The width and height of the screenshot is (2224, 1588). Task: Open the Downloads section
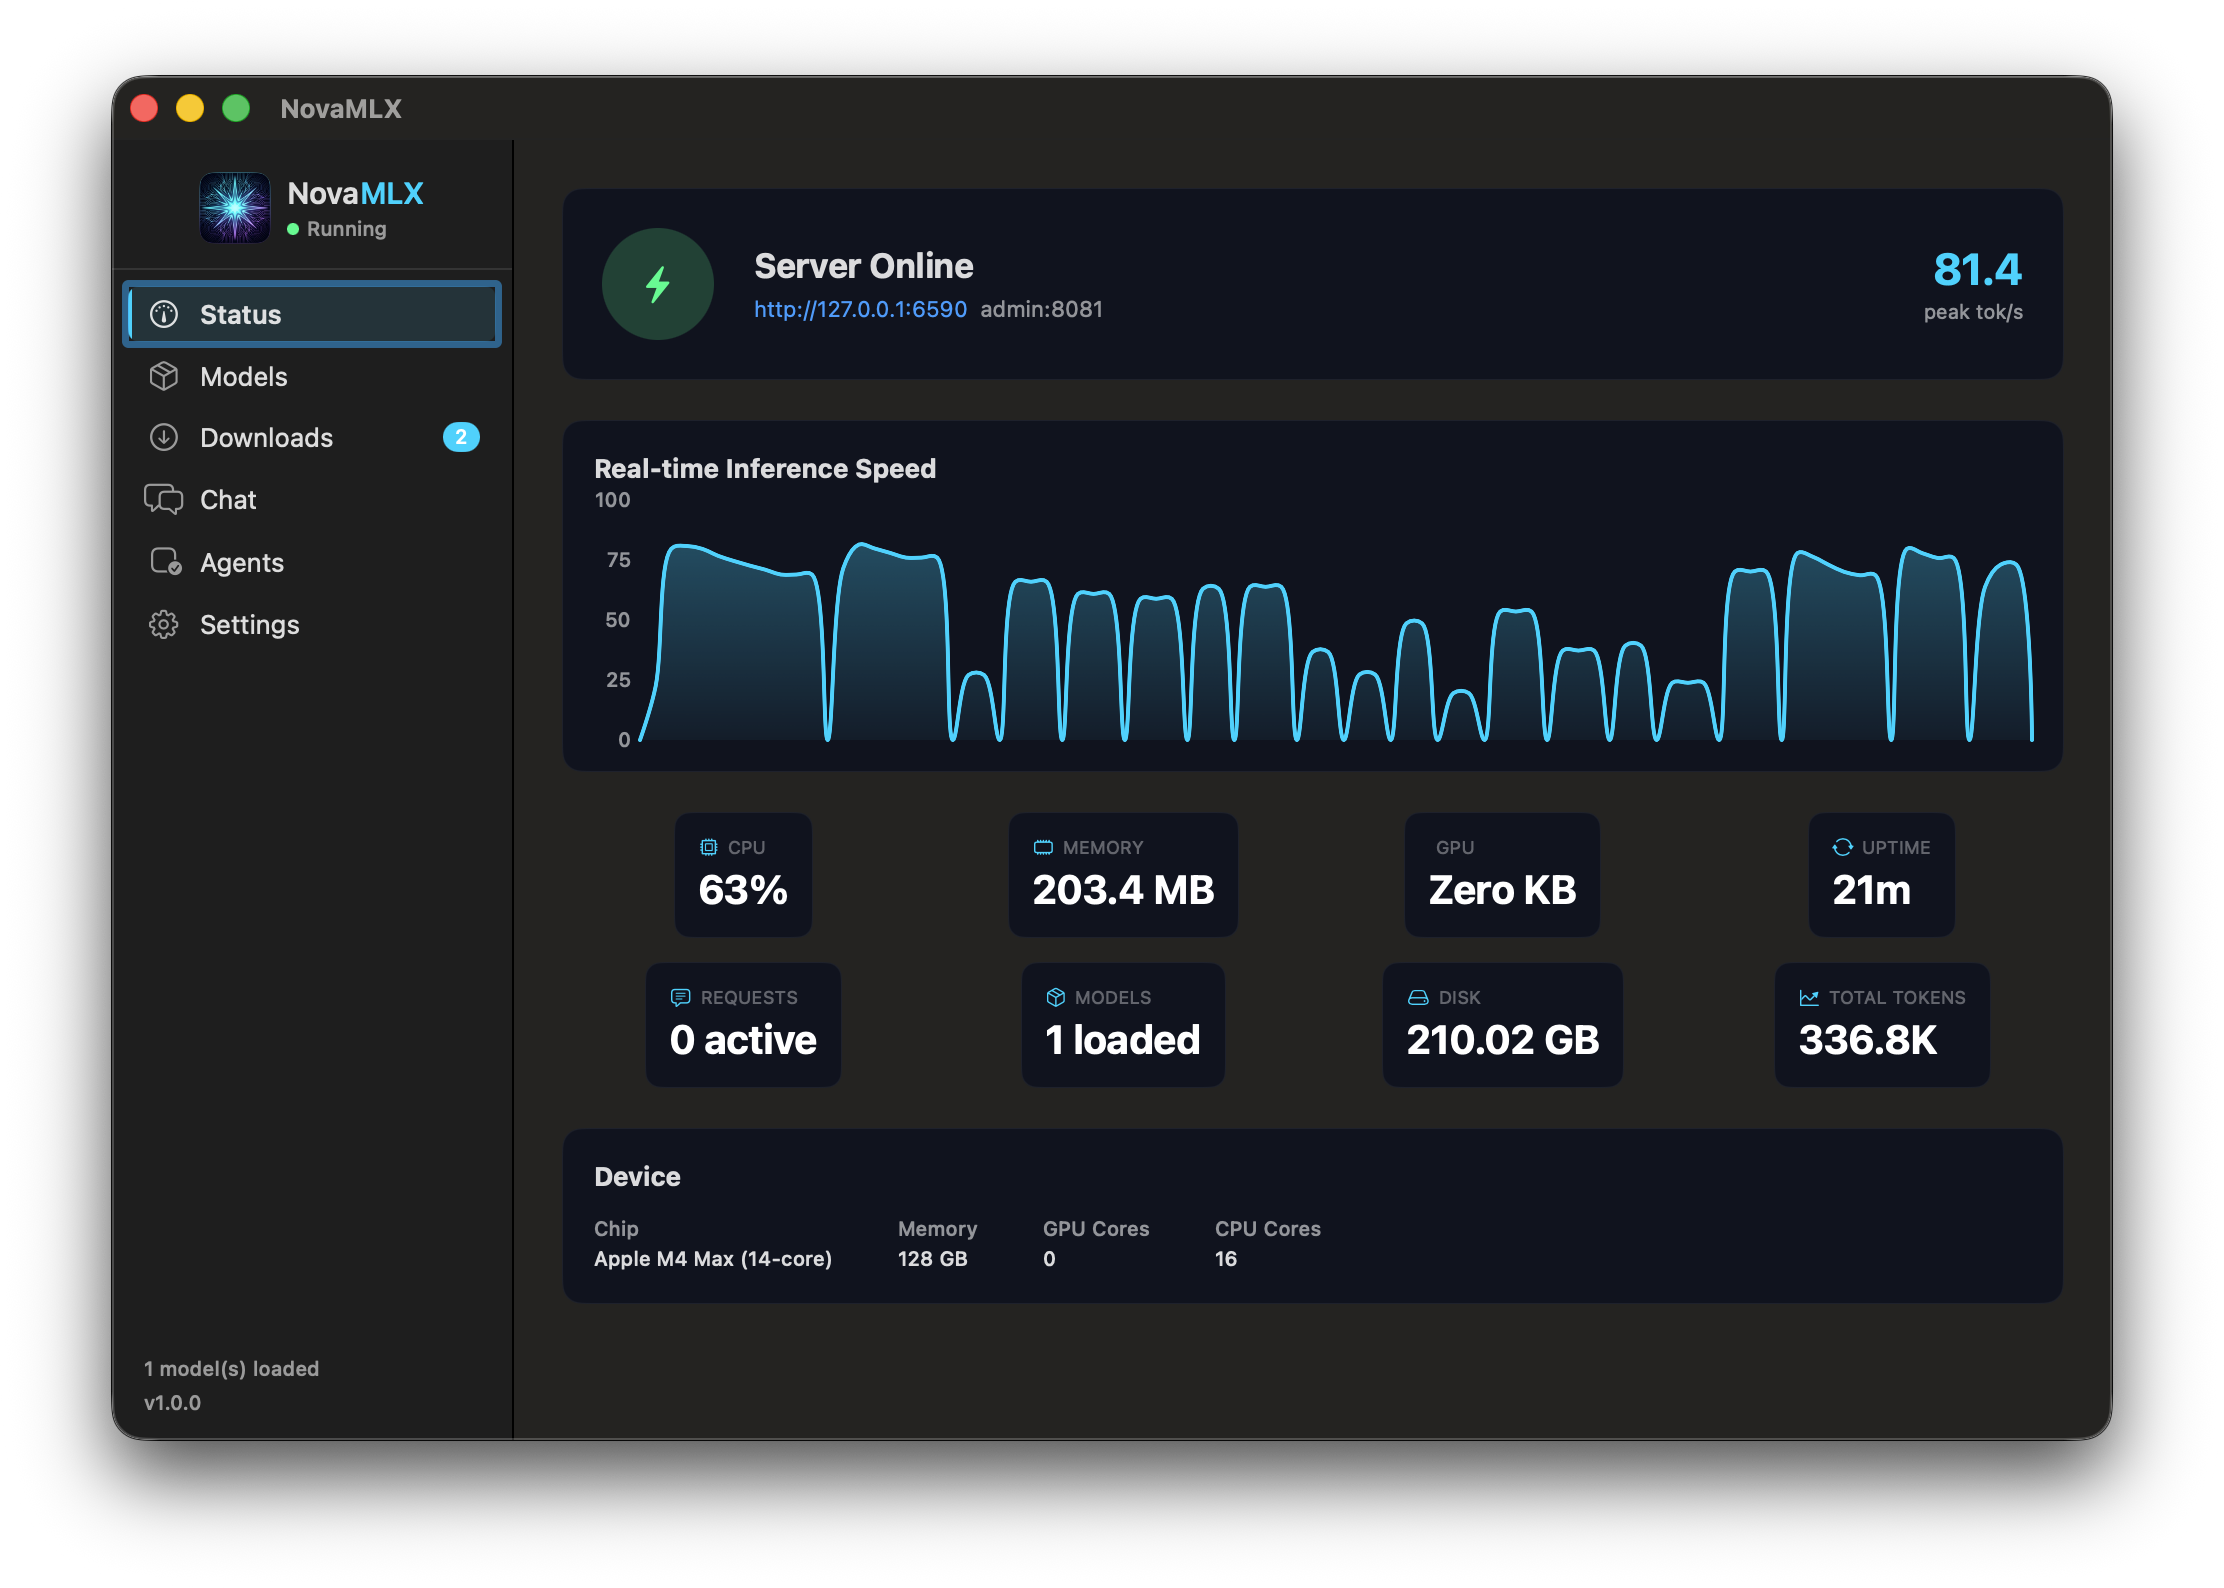pos(312,437)
